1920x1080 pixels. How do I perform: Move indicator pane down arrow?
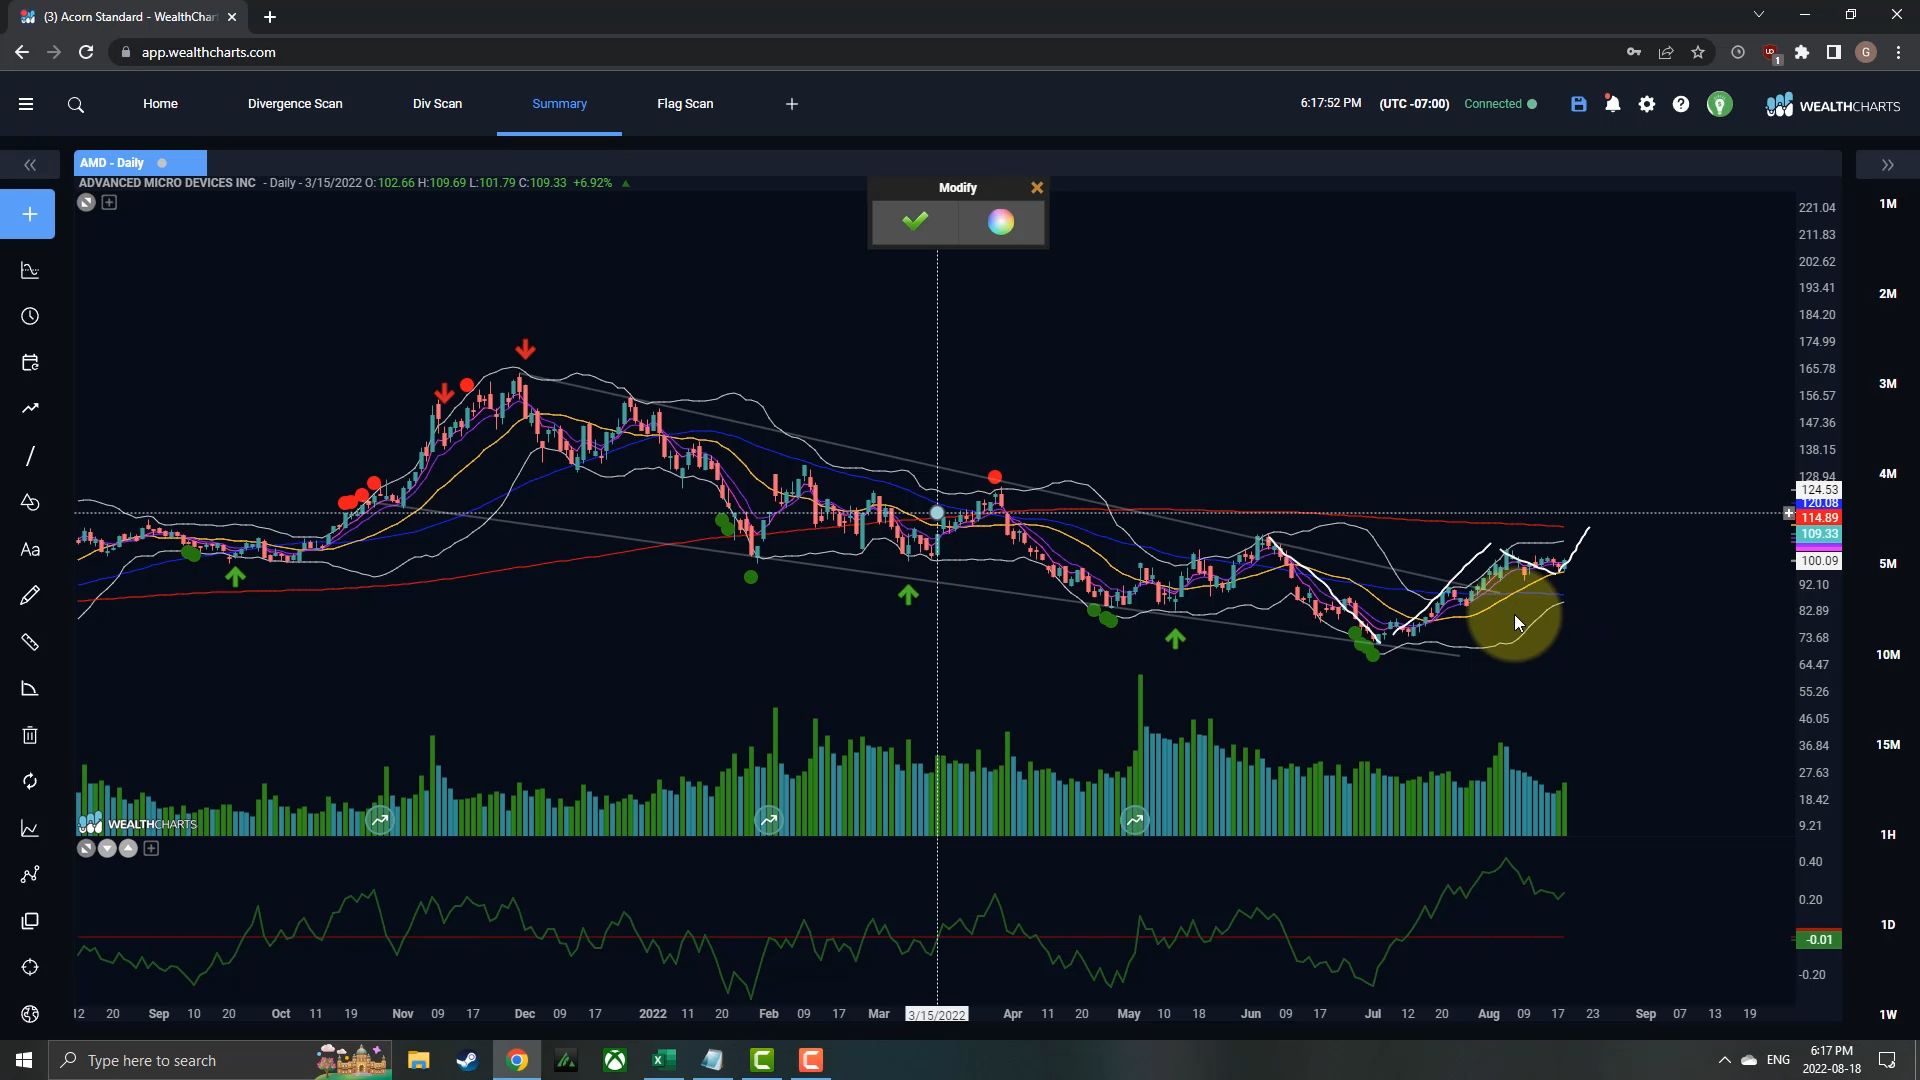click(107, 848)
